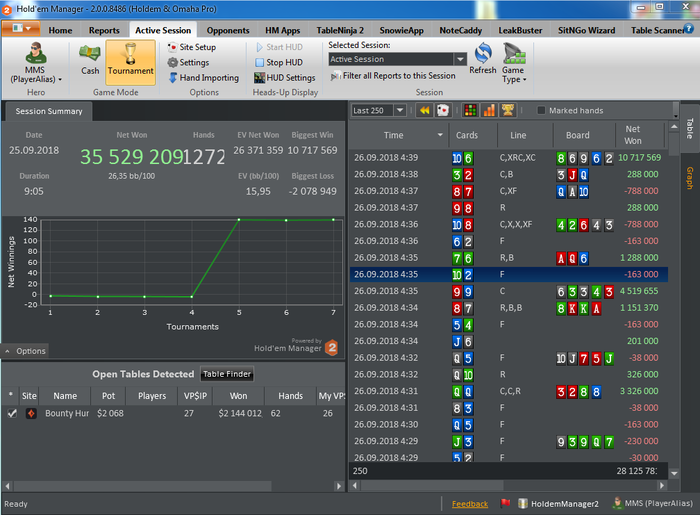The height and width of the screenshot is (515, 700).
Task: Click the Feedback link
Action: click(470, 504)
